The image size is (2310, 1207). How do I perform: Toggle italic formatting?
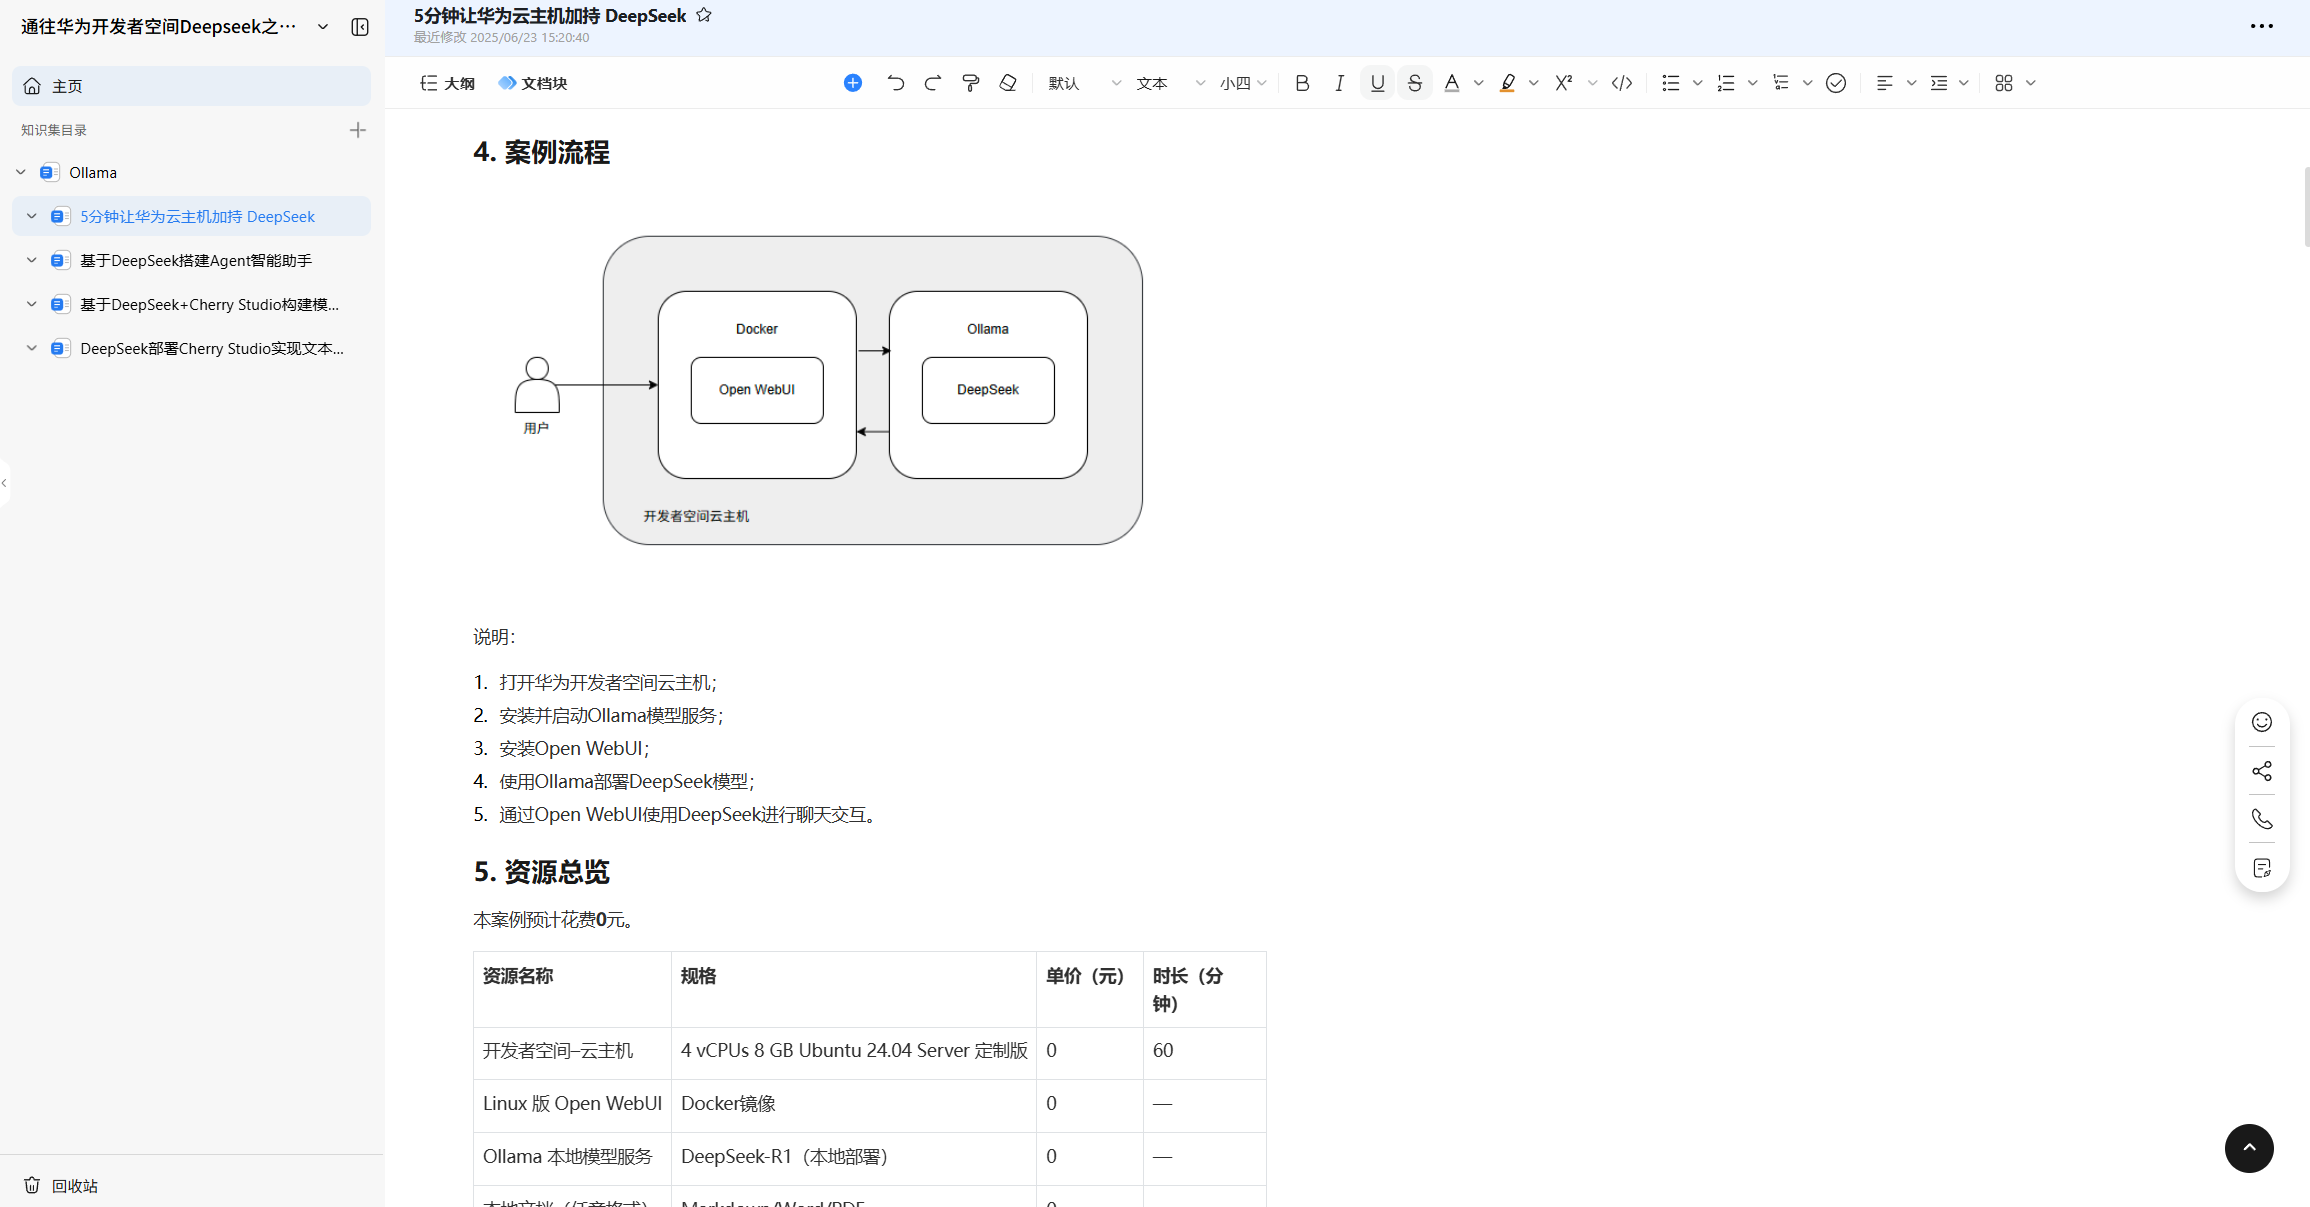click(x=1339, y=83)
